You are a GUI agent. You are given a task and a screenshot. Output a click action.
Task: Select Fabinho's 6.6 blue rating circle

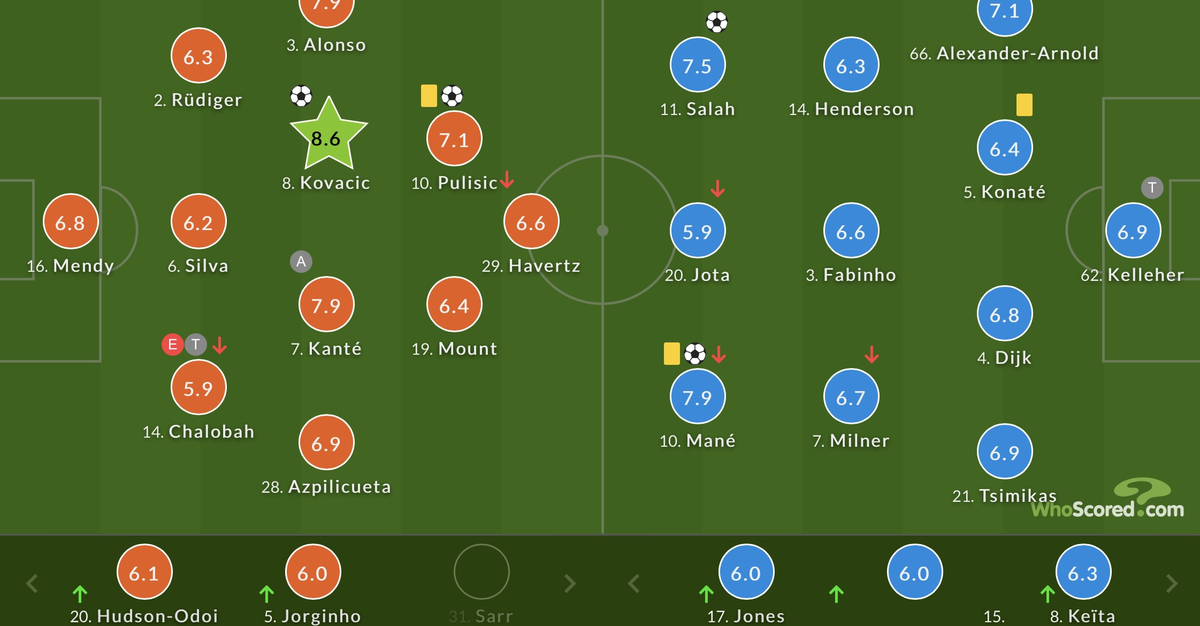(850, 232)
